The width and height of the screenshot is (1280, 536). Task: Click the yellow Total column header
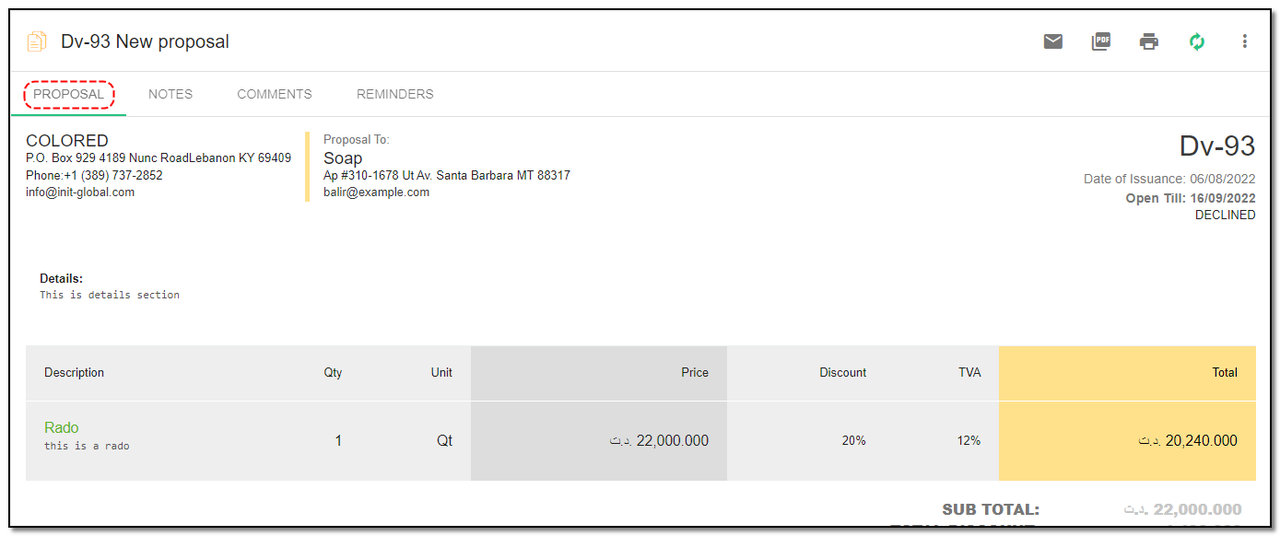pos(1224,372)
